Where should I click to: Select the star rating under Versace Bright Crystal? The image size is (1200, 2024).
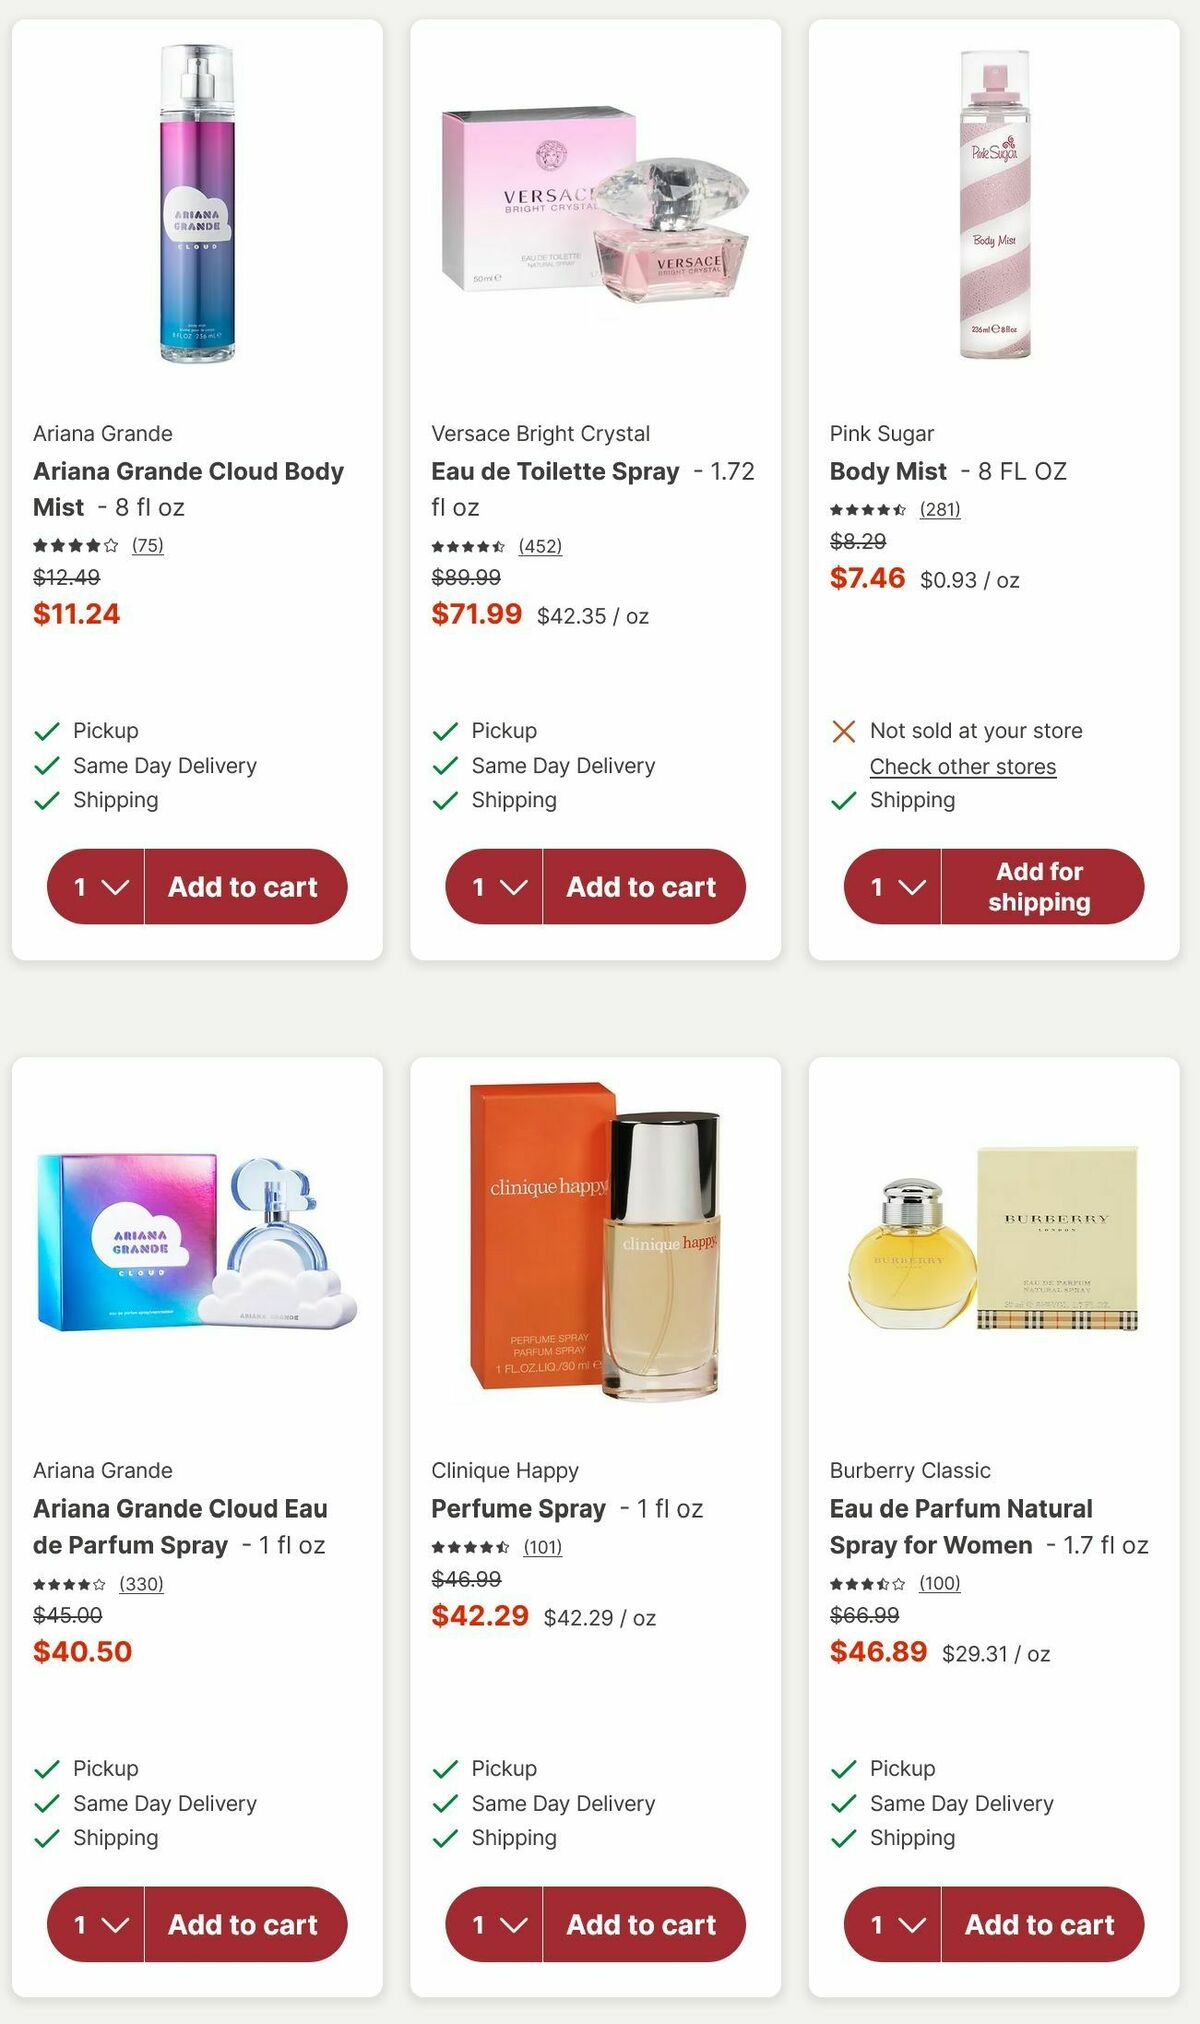(x=466, y=547)
